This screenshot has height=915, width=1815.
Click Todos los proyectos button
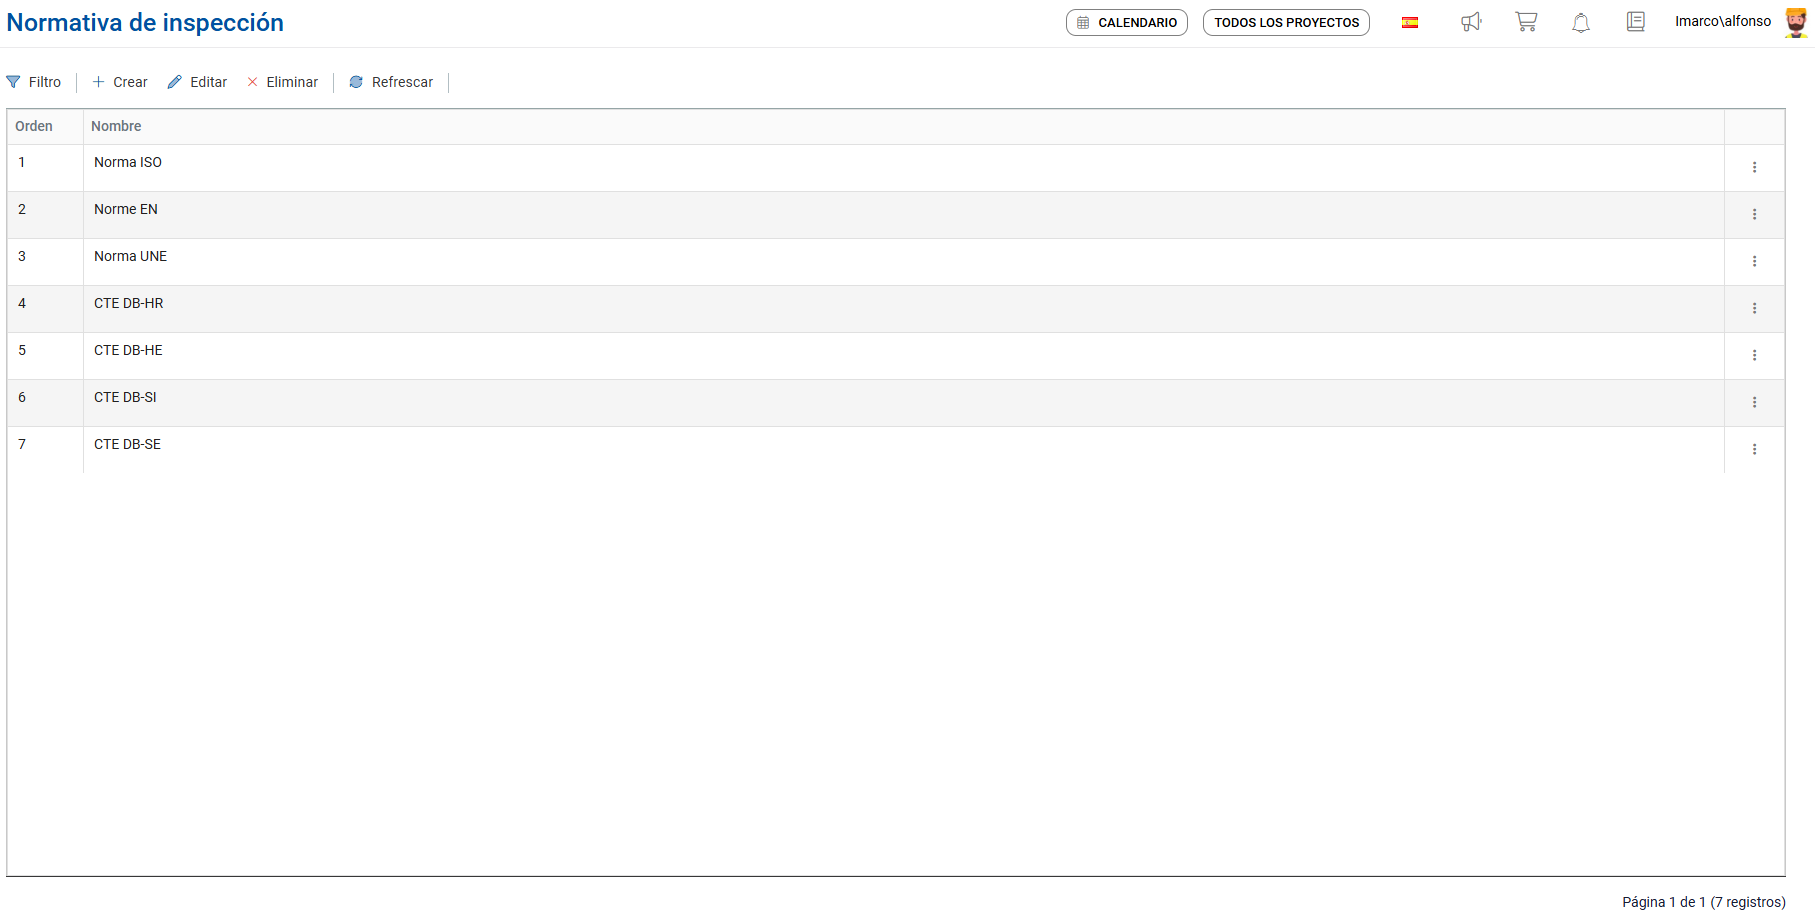pos(1286,22)
